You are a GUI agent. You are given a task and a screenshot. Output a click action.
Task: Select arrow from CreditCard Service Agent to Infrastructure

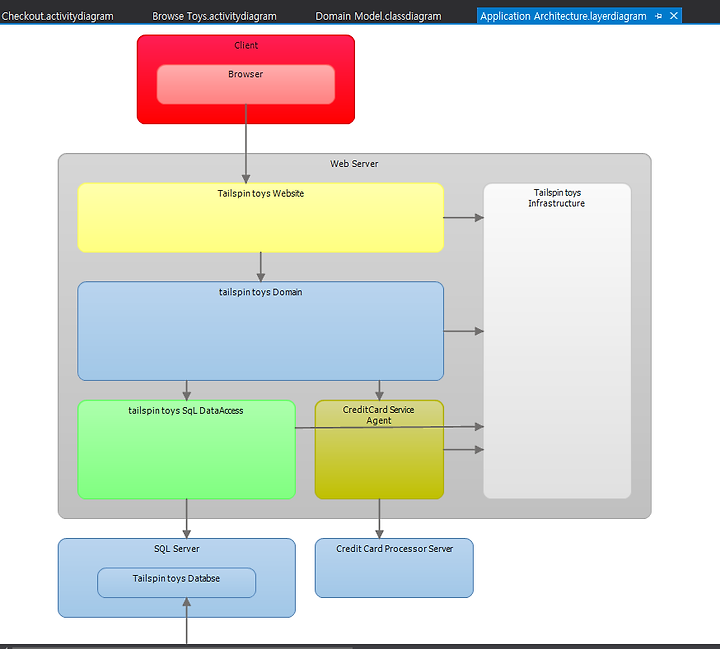tap(463, 450)
